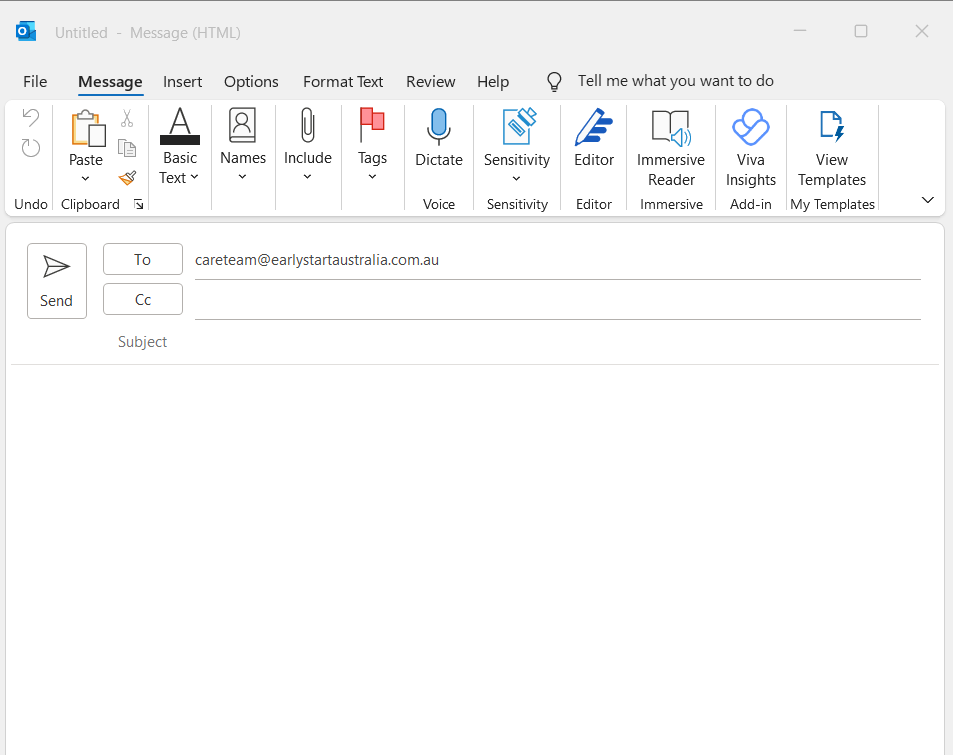
Task: Click the Cc recipients button
Action: (x=143, y=300)
